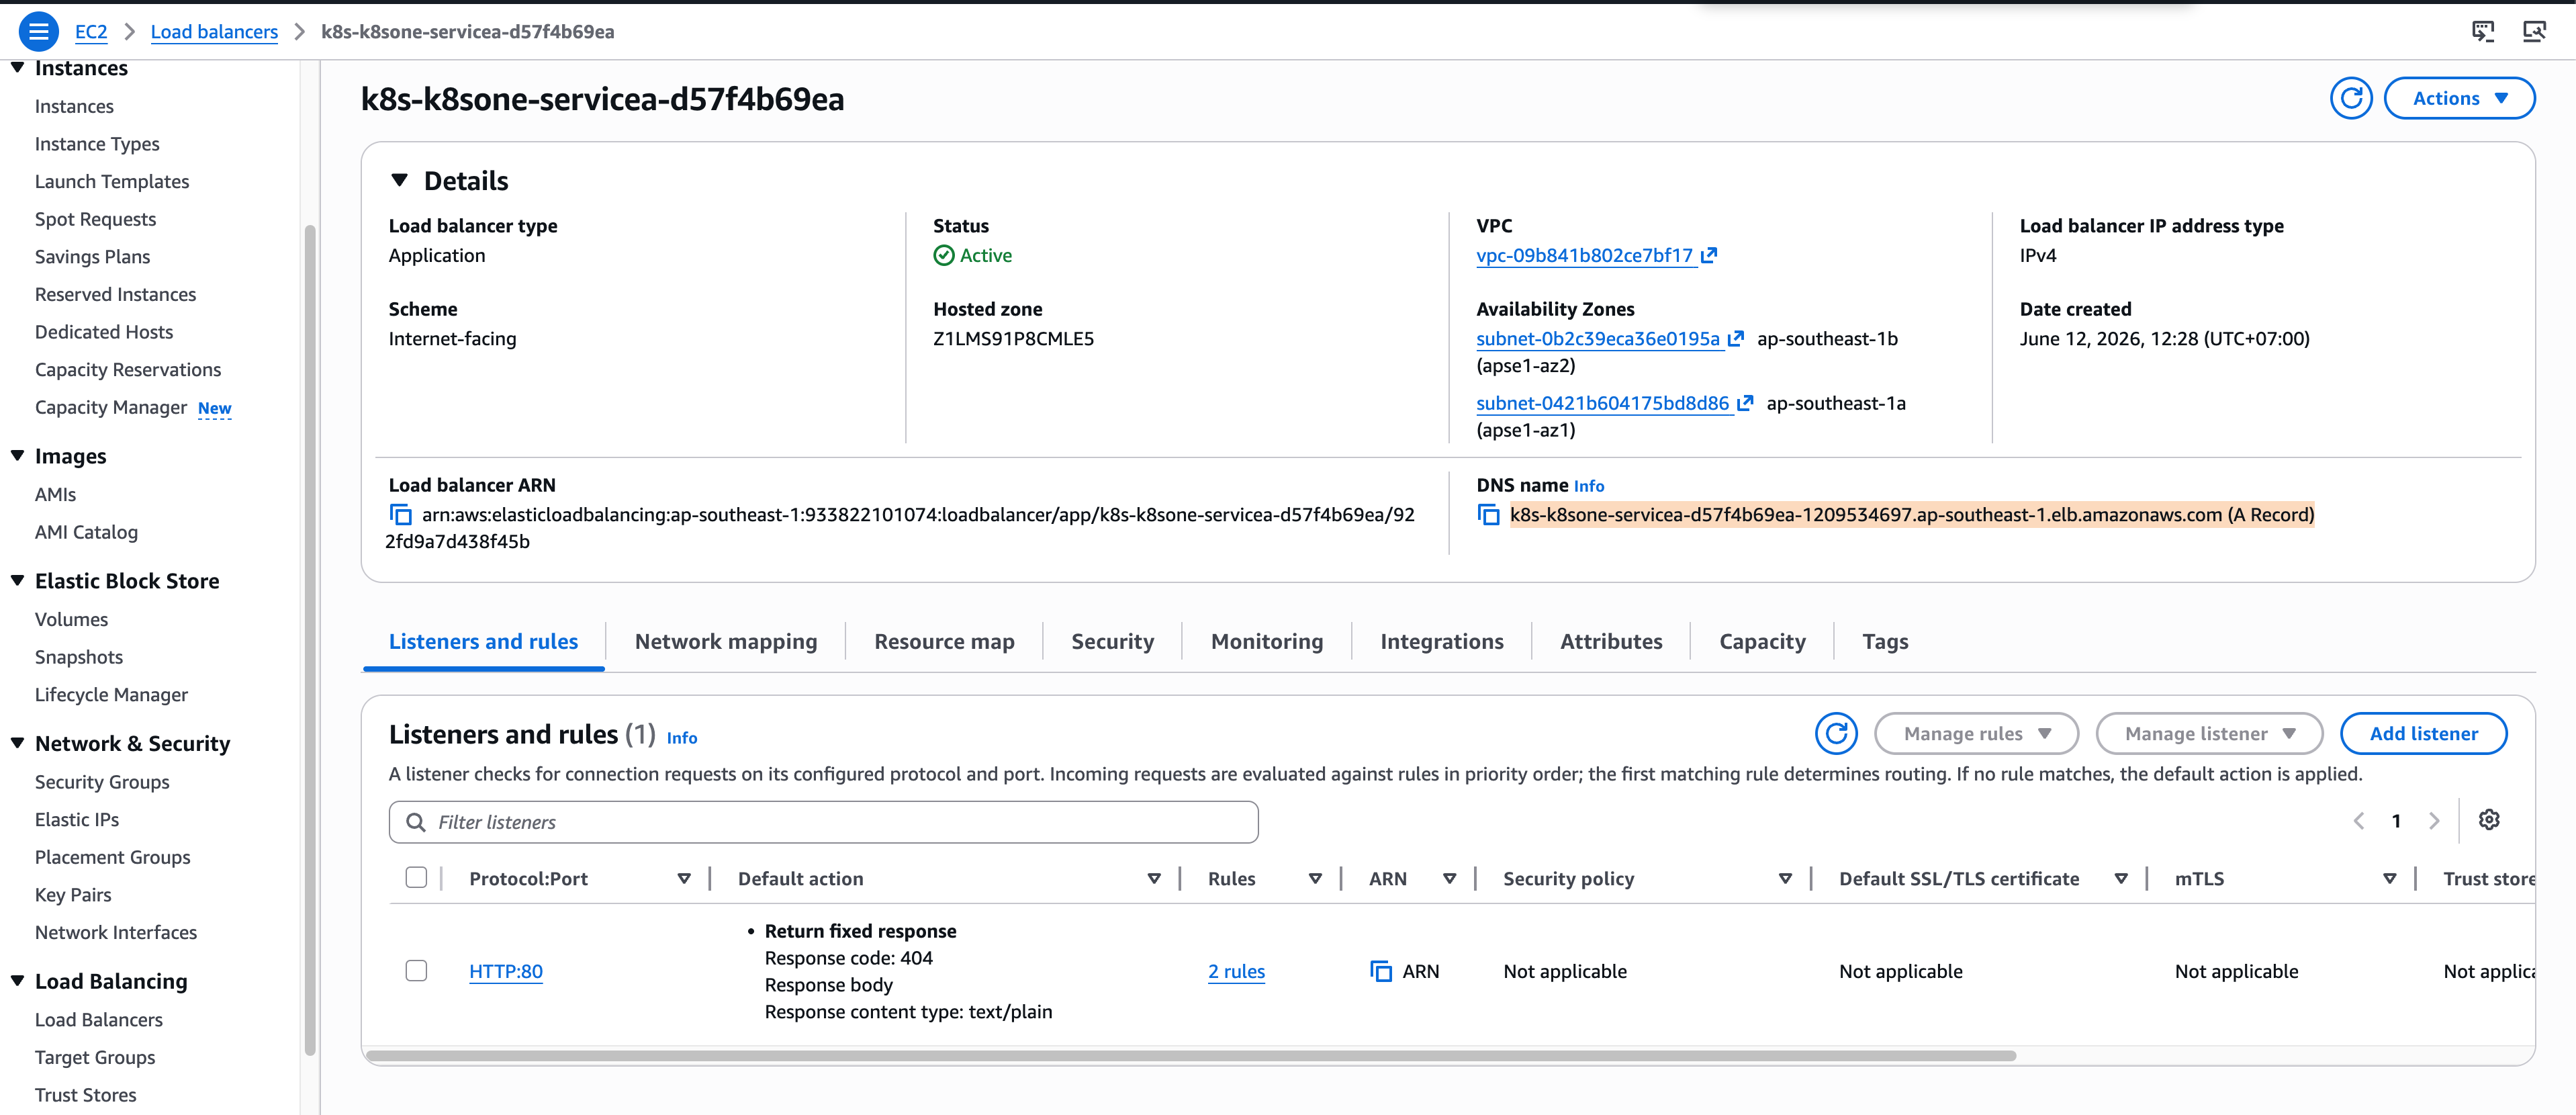Select the HTTP:80 listener checkbox

[x=416, y=970]
